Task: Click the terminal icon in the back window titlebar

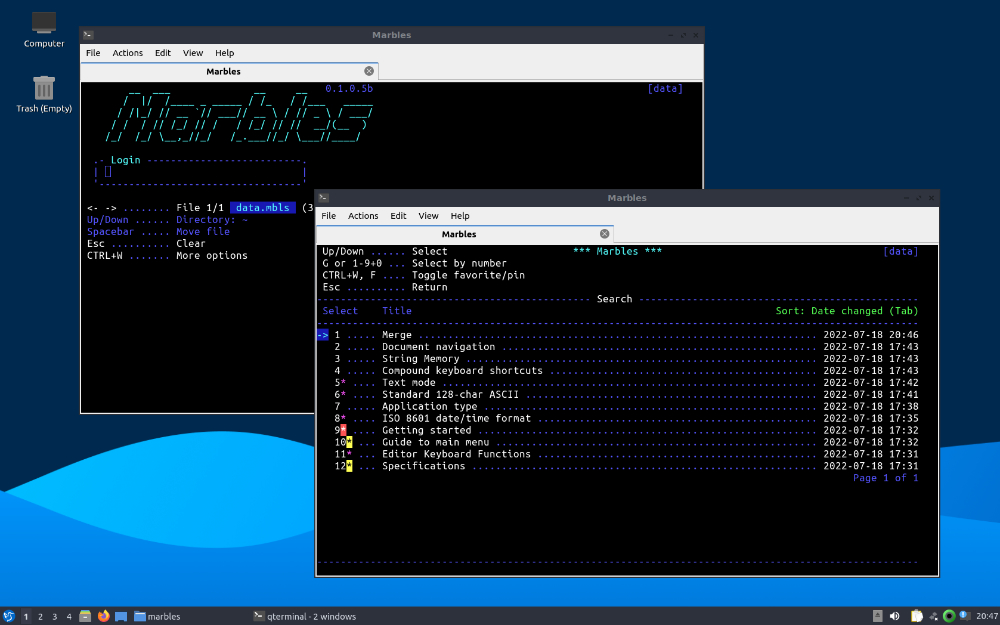Action: pos(89,35)
